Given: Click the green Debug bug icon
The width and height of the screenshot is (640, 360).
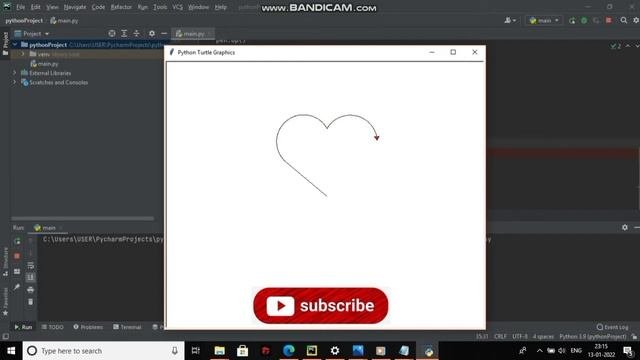Looking at the screenshot, I should click(x=584, y=20).
